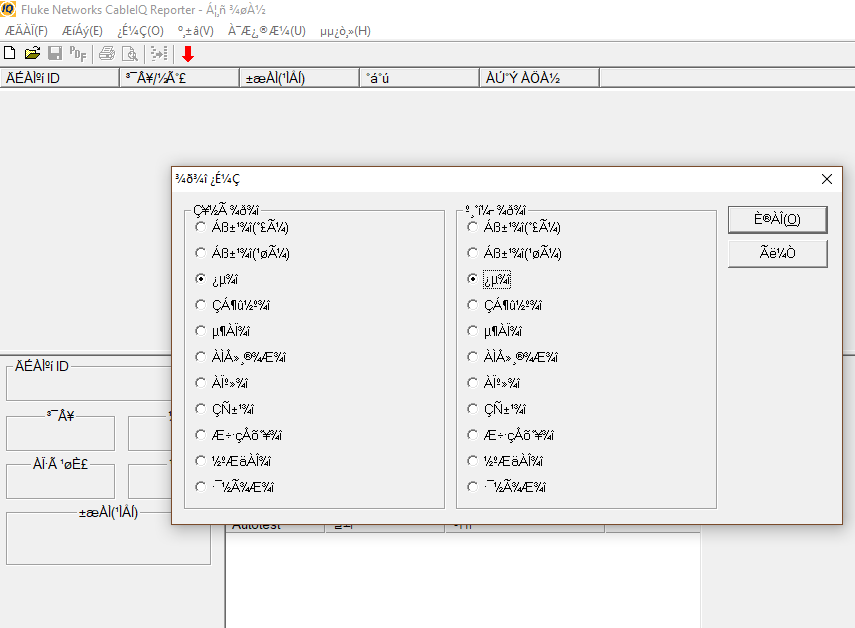Open the Options menu ending in (O)
Image resolution: width=855 pixels, height=628 pixels.
[141, 31]
